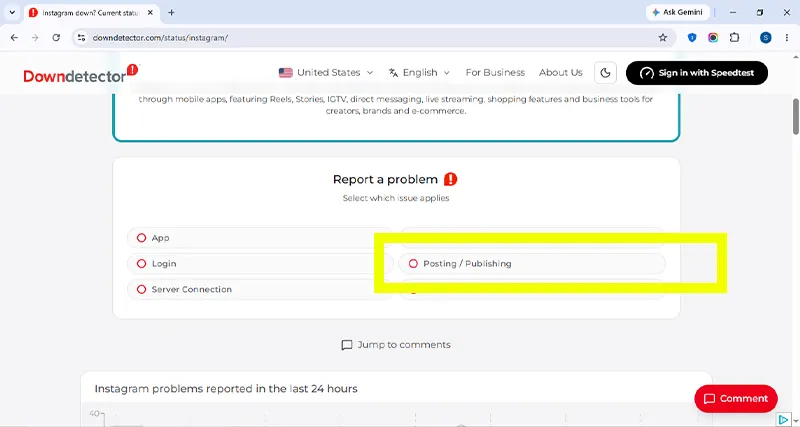
Task: Click the red Comment button
Action: [736, 399]
